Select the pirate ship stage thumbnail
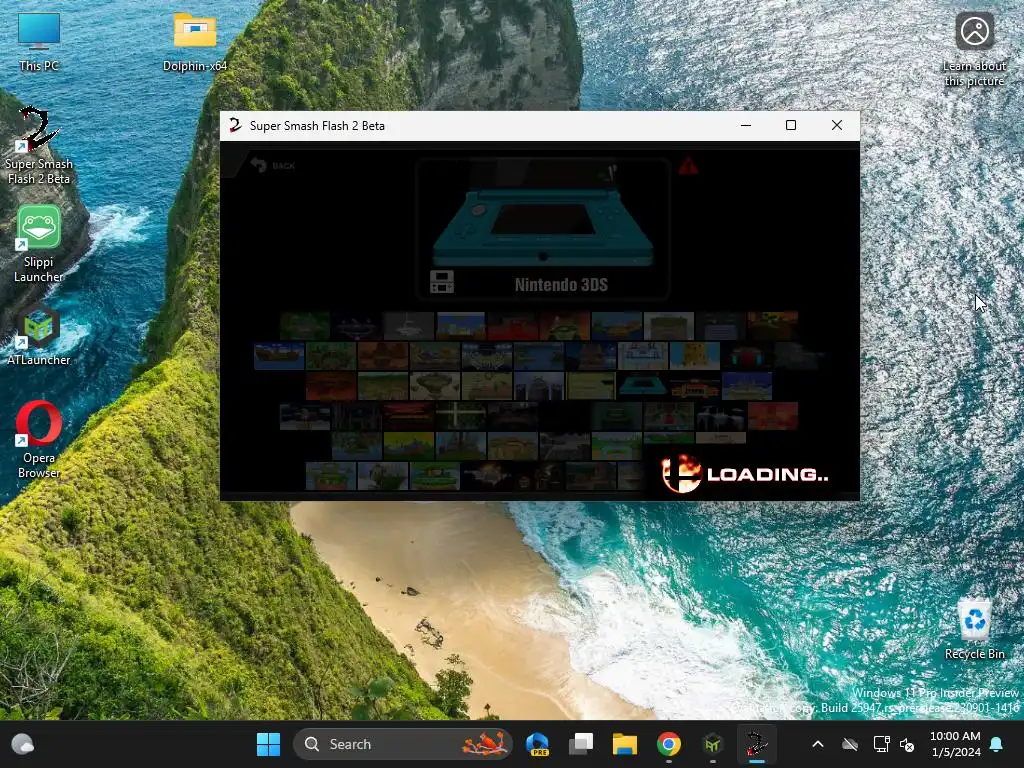 279,356
